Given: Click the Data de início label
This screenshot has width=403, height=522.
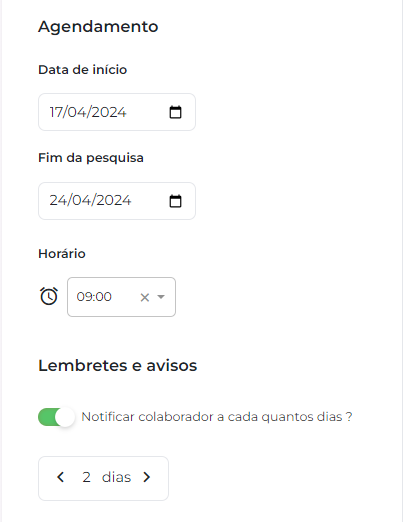Looking at the screenshot, I should tap(82, 70).
